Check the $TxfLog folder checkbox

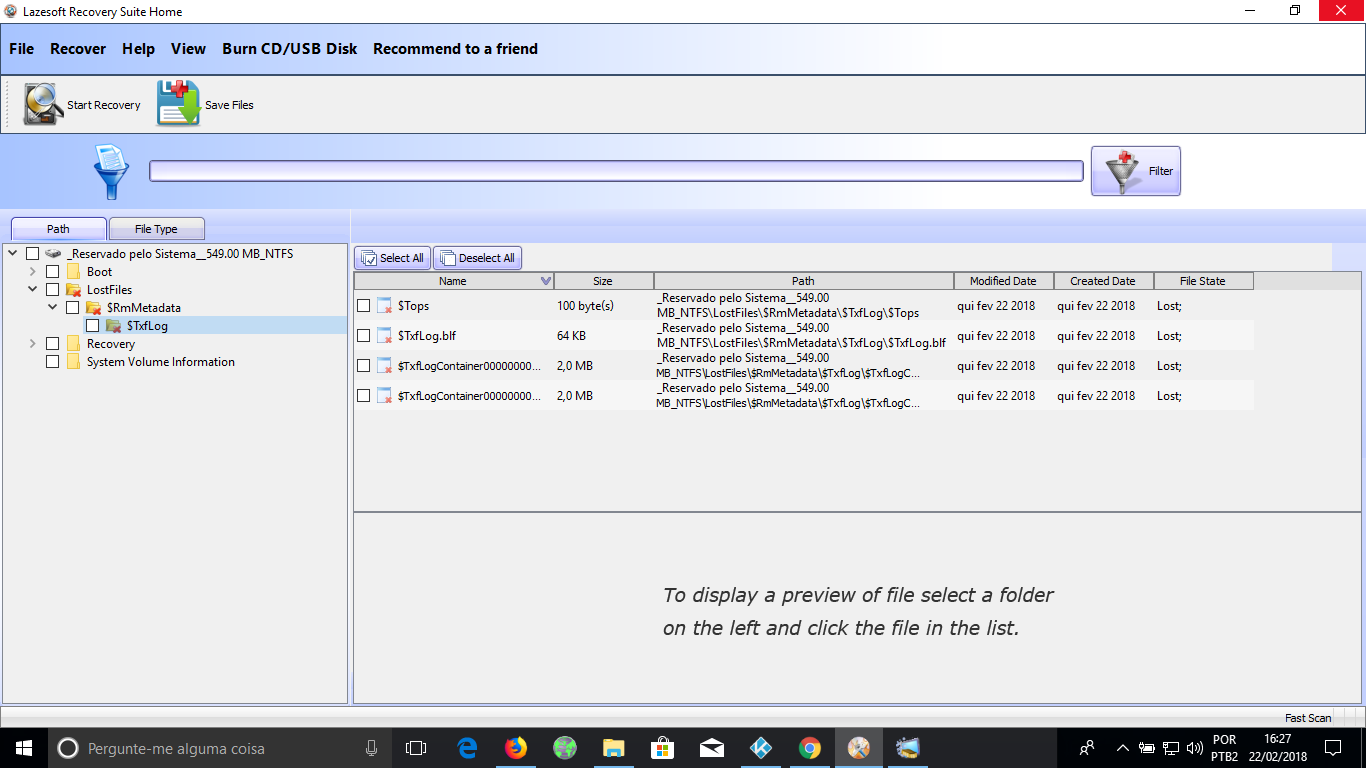click(x=93, y=326)
